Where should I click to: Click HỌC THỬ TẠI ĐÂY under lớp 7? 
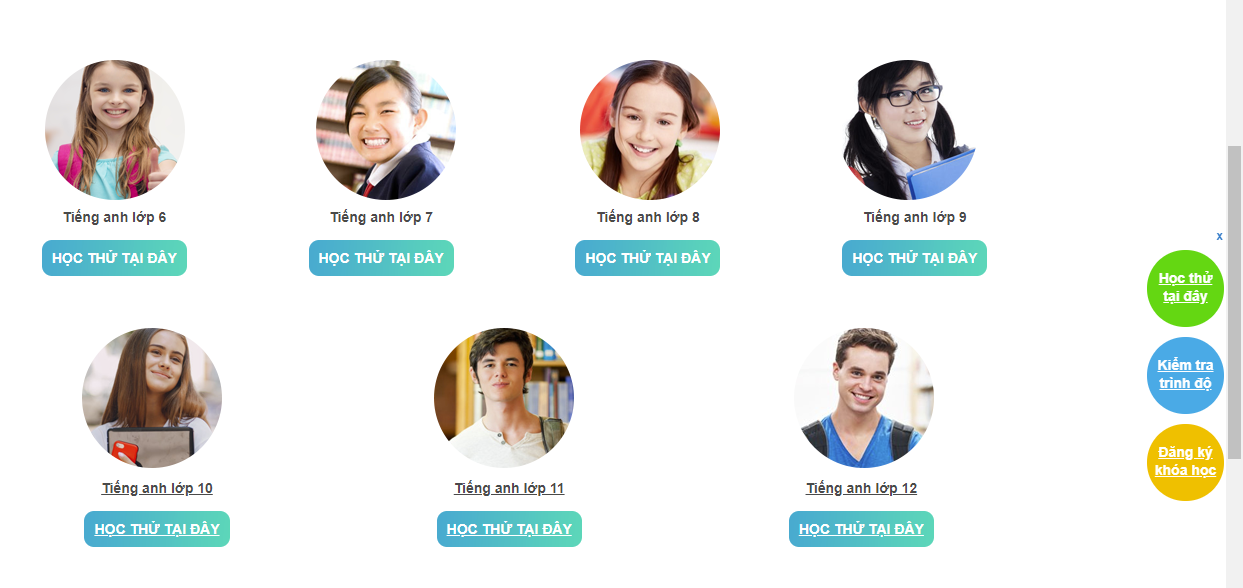click(381, 258)
